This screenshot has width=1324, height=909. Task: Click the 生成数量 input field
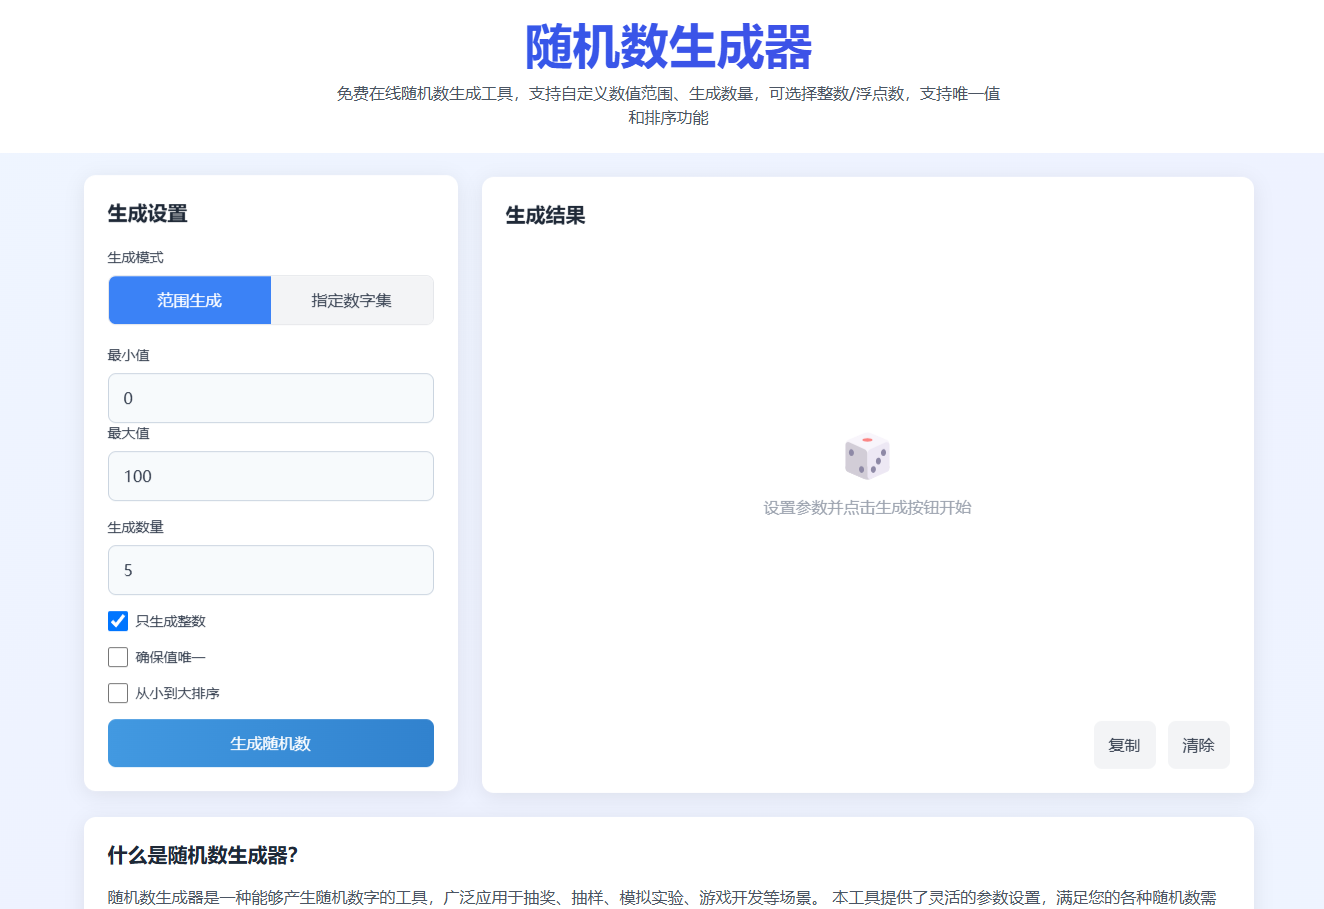tap(270, 570)
